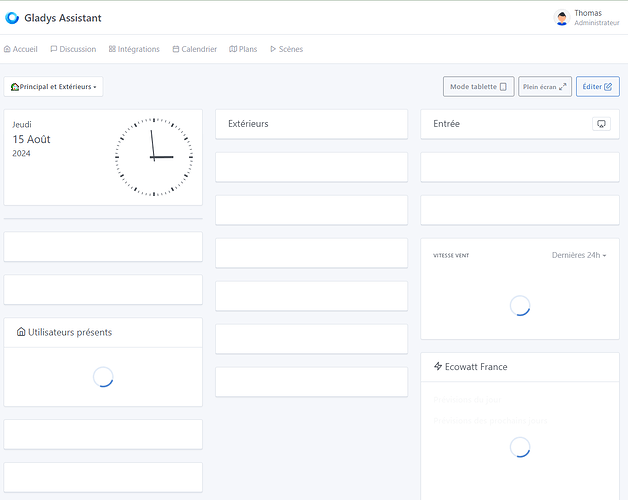Switch to the Calendrier tab
The height and width of the screenshot is (500, 628).
point(194,49)
